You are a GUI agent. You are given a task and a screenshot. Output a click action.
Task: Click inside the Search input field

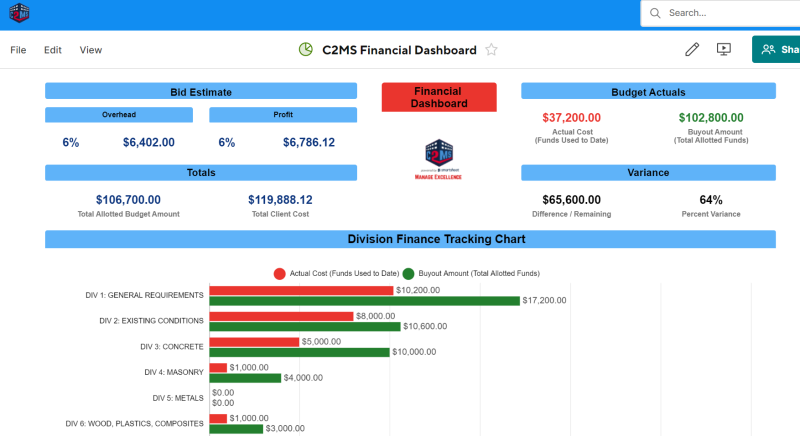(x=730, y=13)
